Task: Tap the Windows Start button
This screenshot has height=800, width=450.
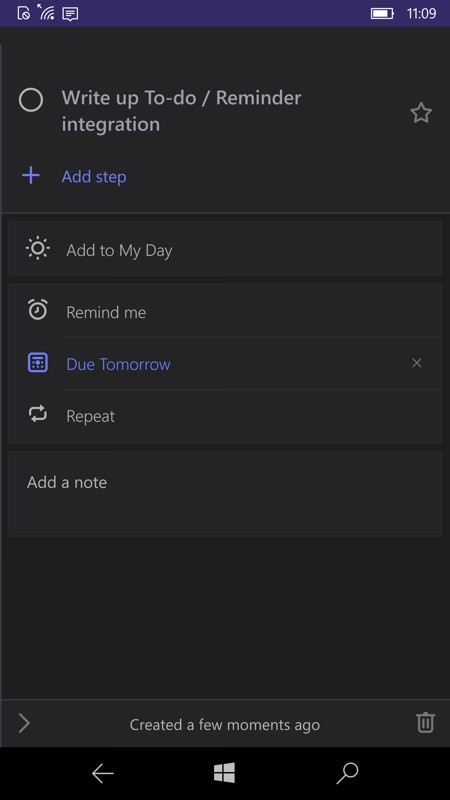Action: pyautogui.click(x=224, y=774)
